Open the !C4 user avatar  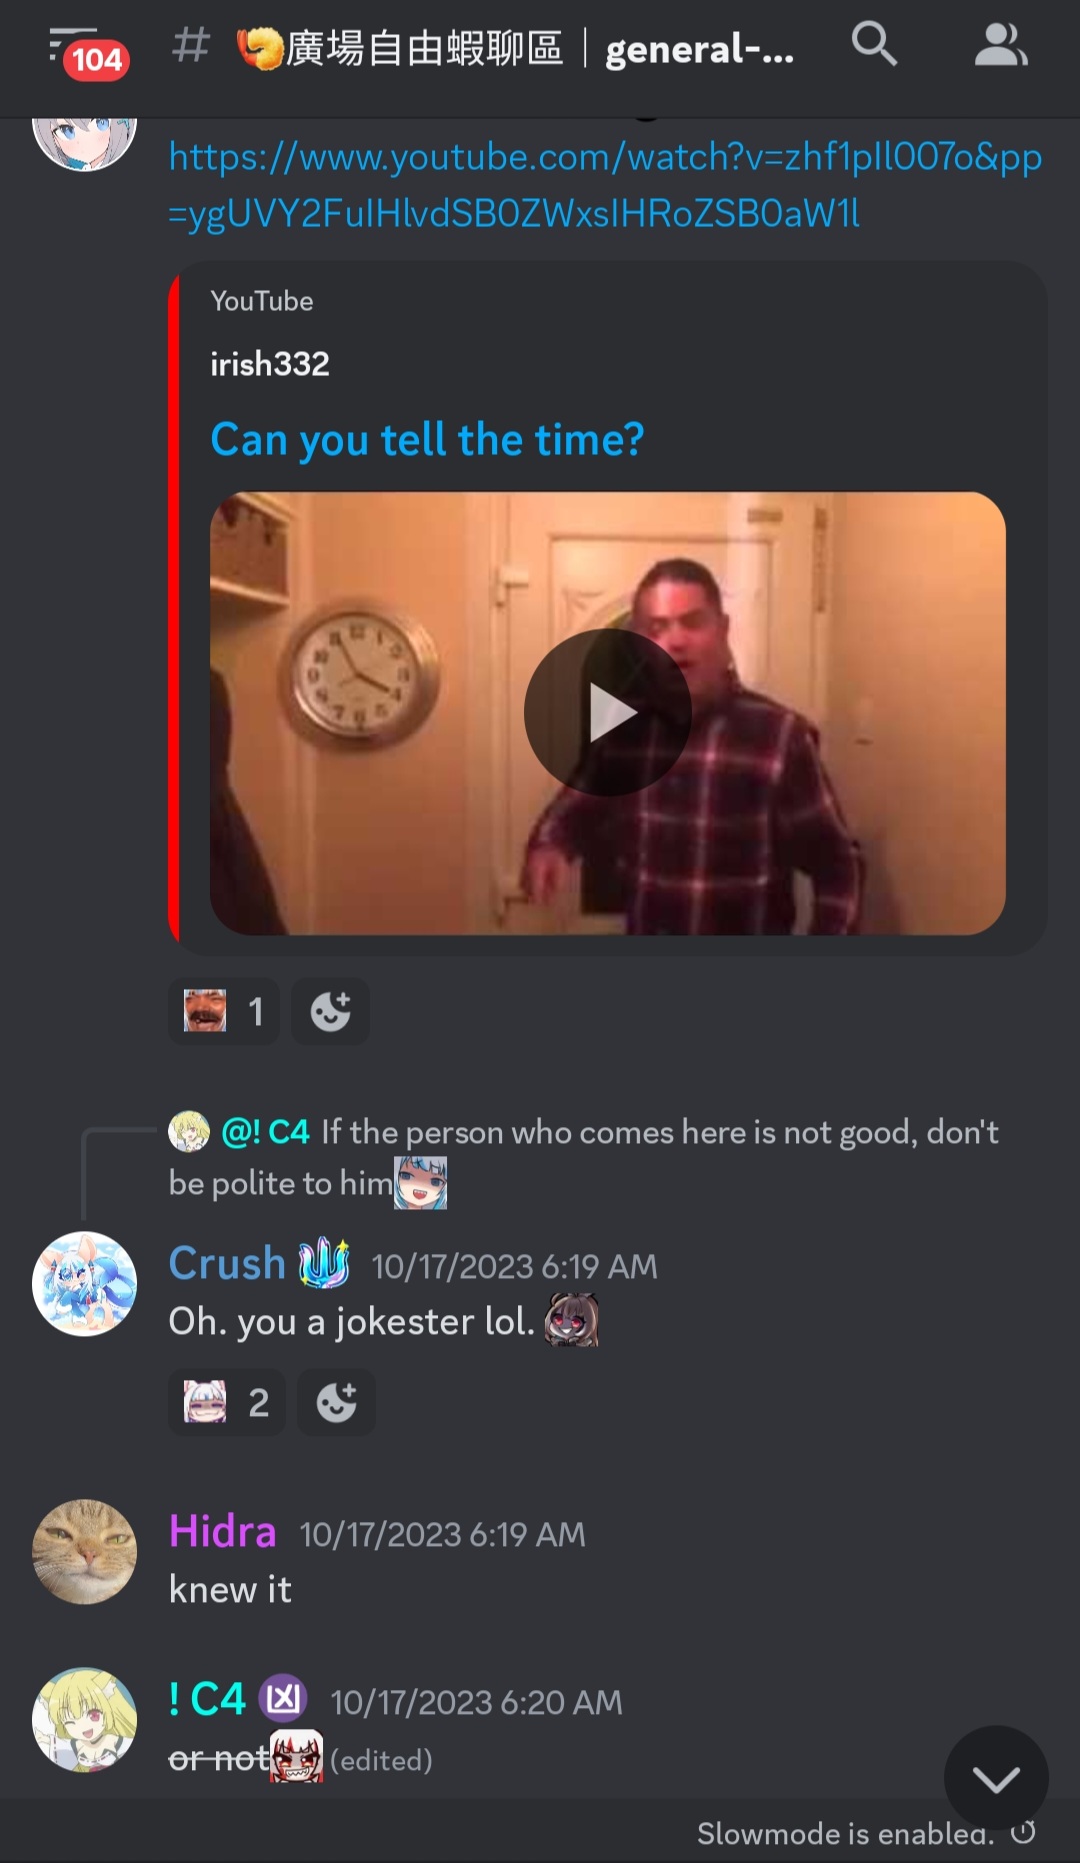tap(85, 1720)
